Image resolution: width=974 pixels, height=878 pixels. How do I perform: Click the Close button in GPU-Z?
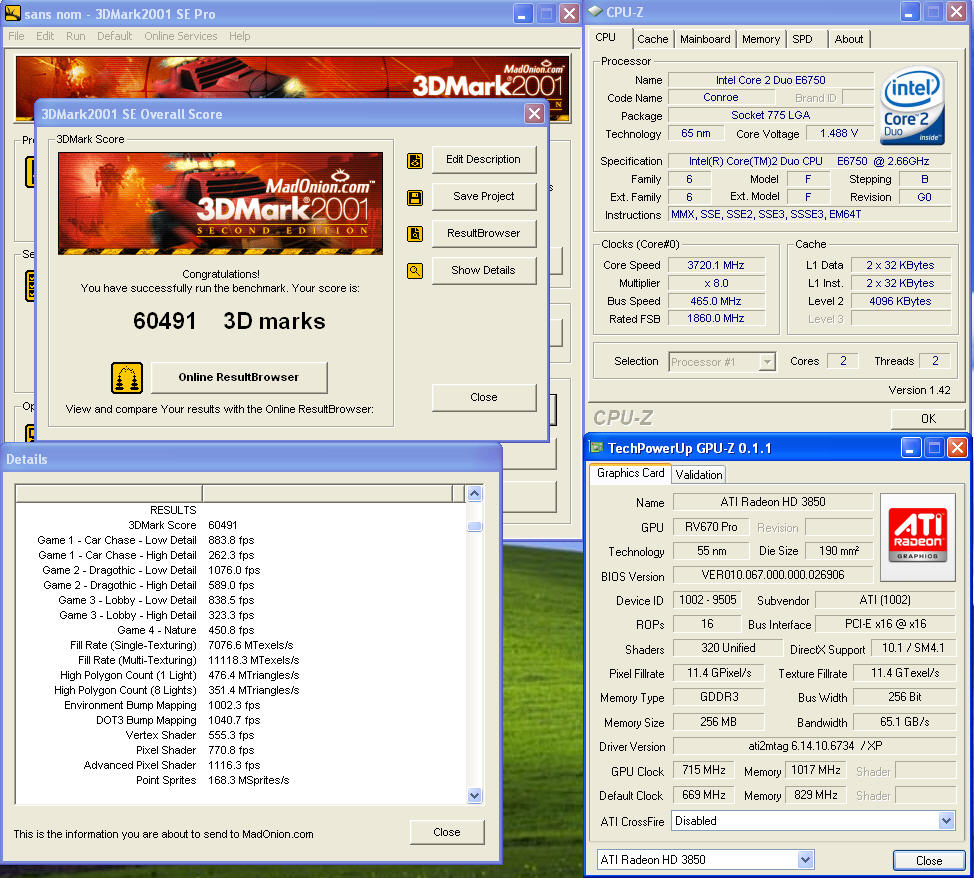(929, 861)
